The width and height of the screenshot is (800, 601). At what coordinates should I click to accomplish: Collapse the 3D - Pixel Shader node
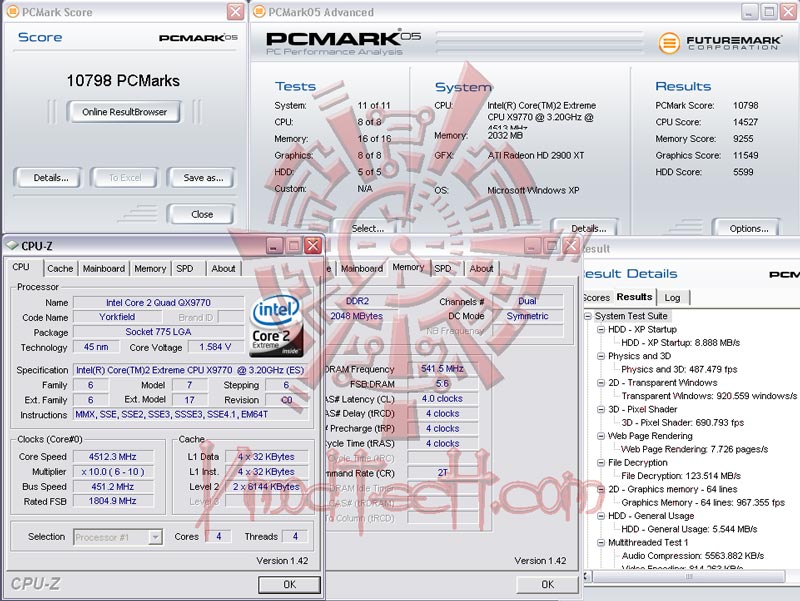pos(601,409)
